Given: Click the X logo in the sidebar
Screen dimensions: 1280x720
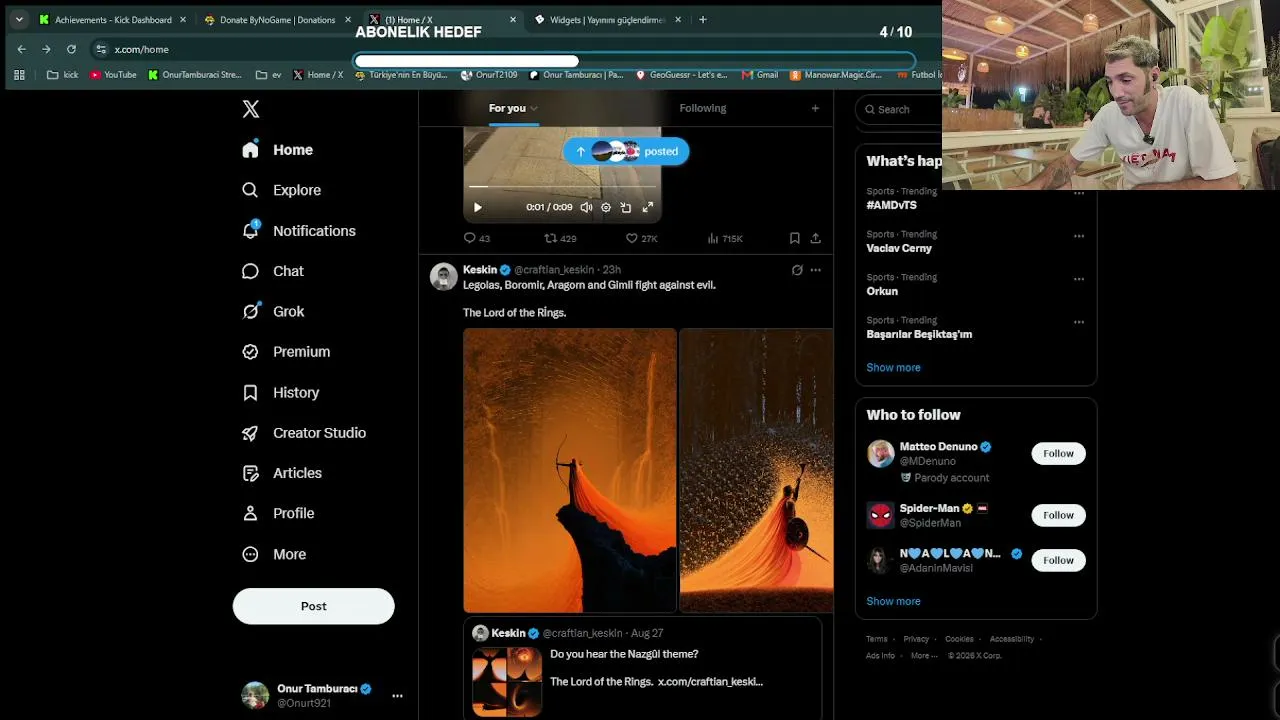Looking at the screenshot, I should [251, 109].
